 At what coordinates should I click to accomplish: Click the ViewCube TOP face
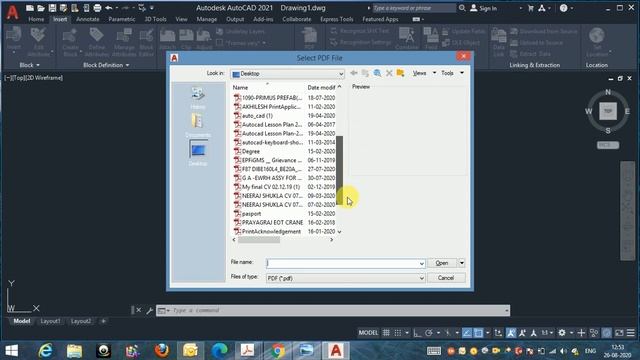coord(608,111)
